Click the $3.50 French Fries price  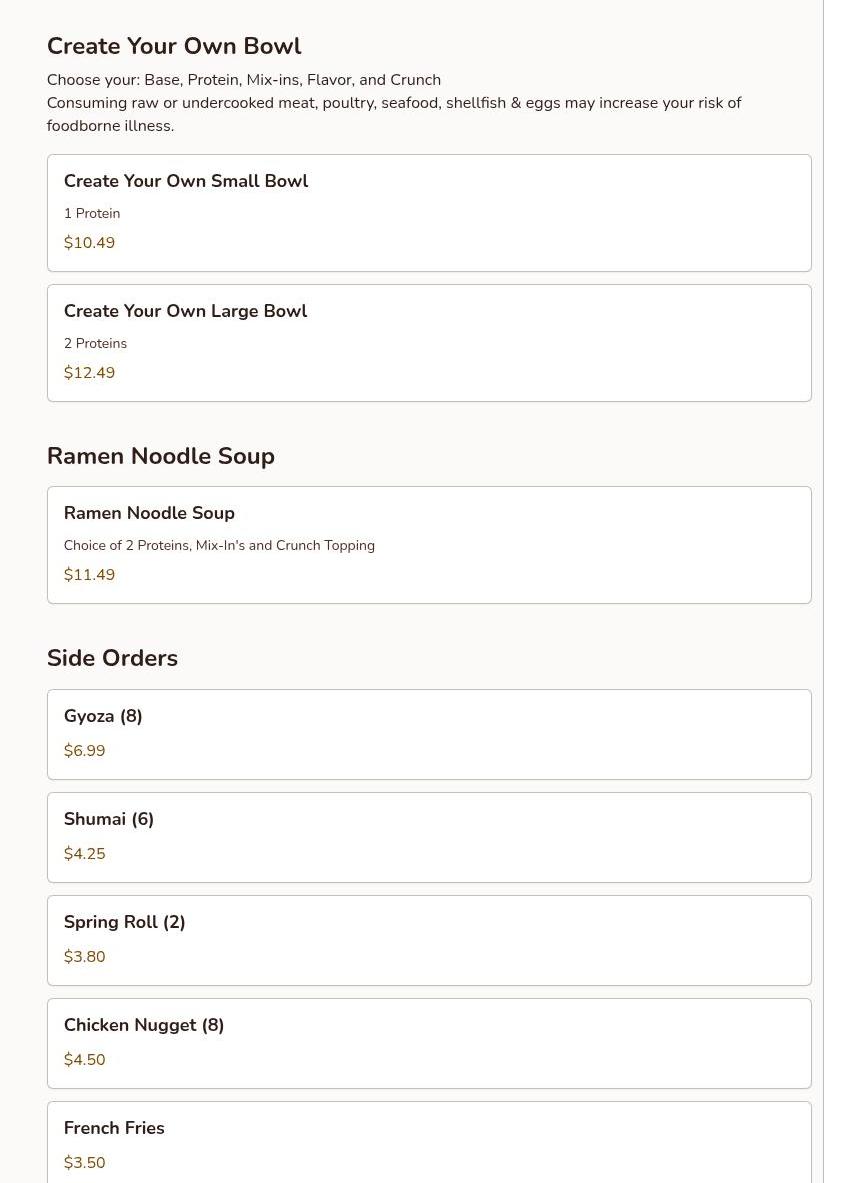84,1162
